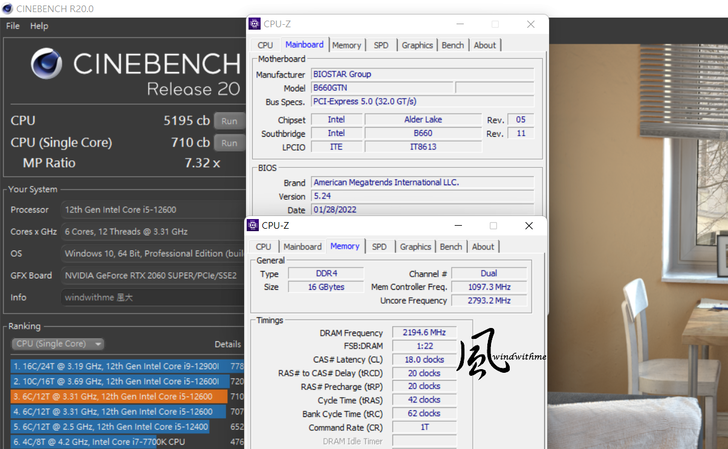This screenshot has height=449, width=728.
Task: Open the File menu in Cinebench
Action: point(13,26)
